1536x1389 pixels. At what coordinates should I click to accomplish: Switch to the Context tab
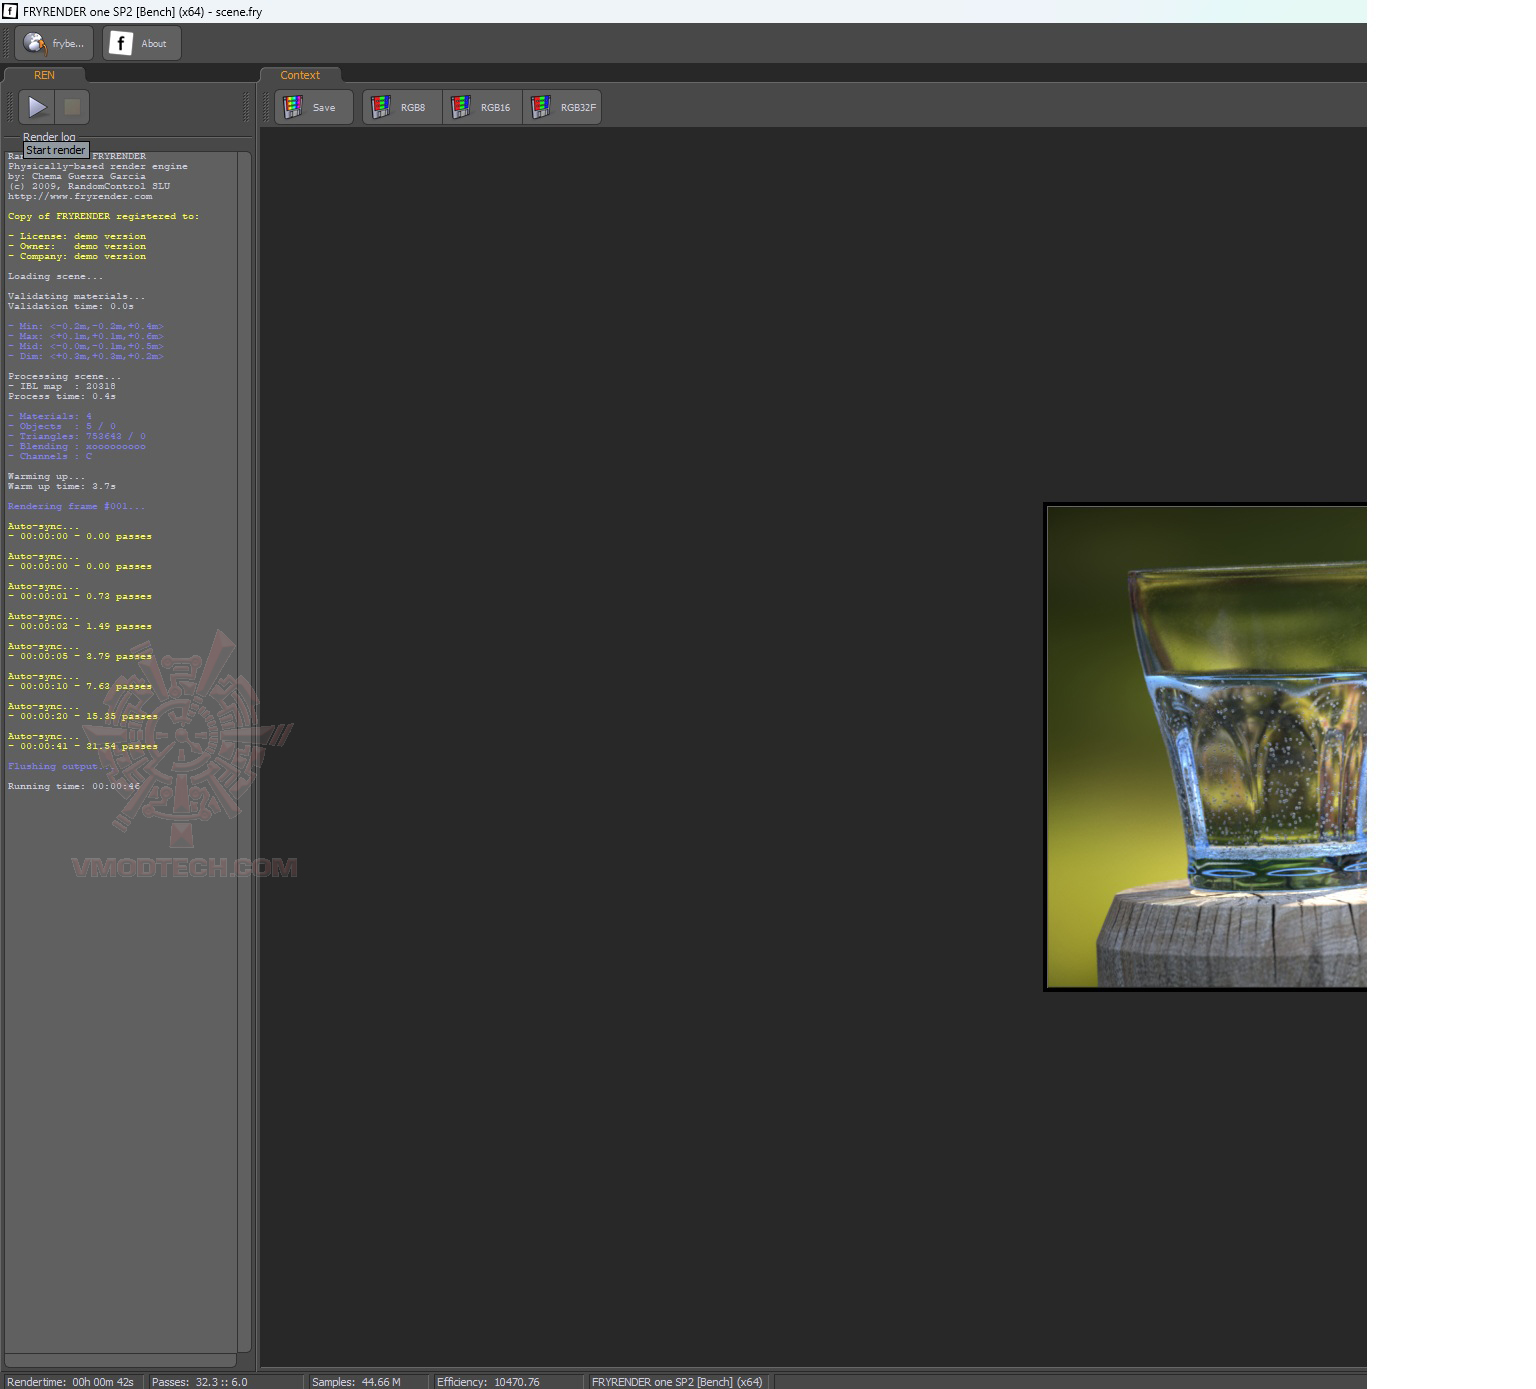pos(300,75)
